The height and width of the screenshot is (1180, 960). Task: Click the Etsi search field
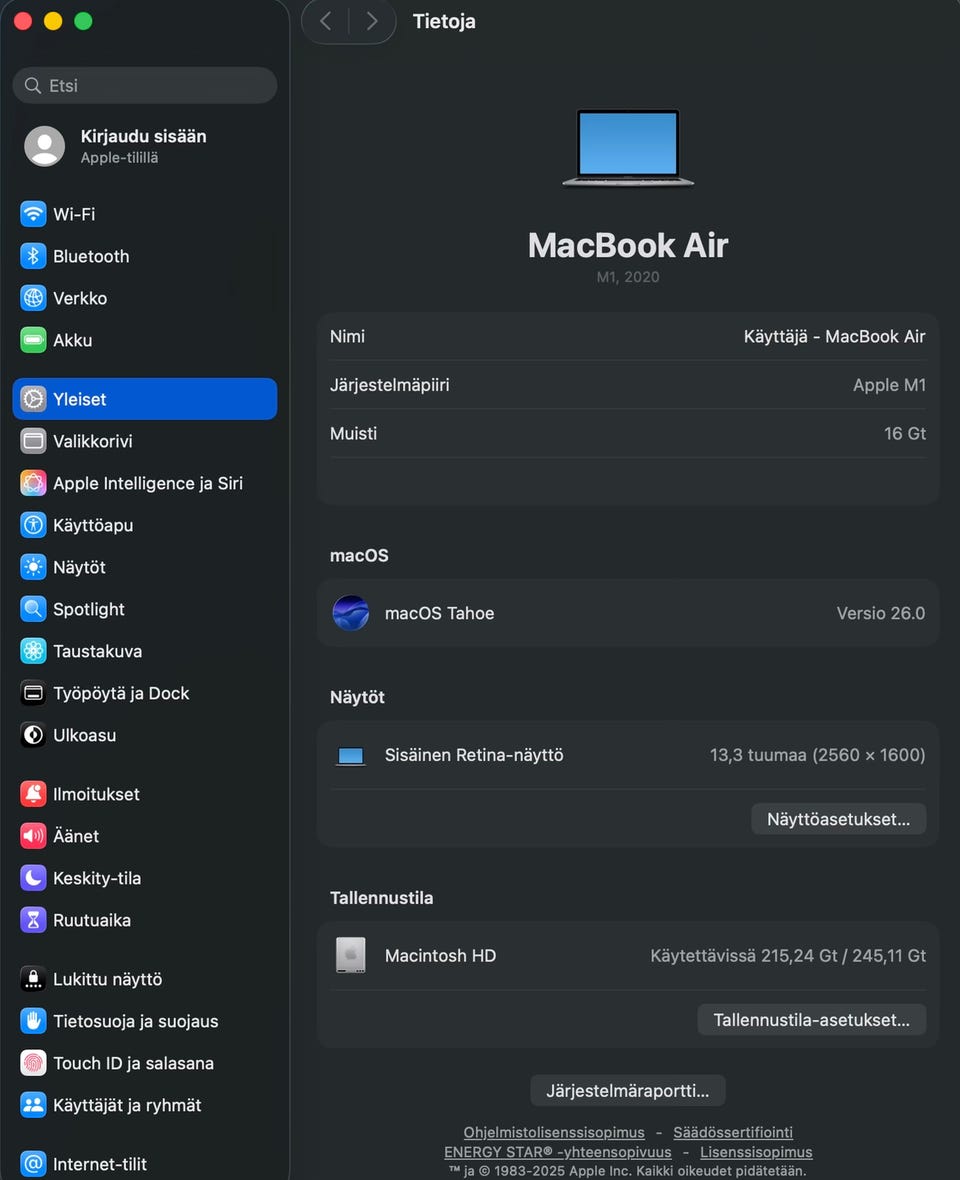coord(144,85)
